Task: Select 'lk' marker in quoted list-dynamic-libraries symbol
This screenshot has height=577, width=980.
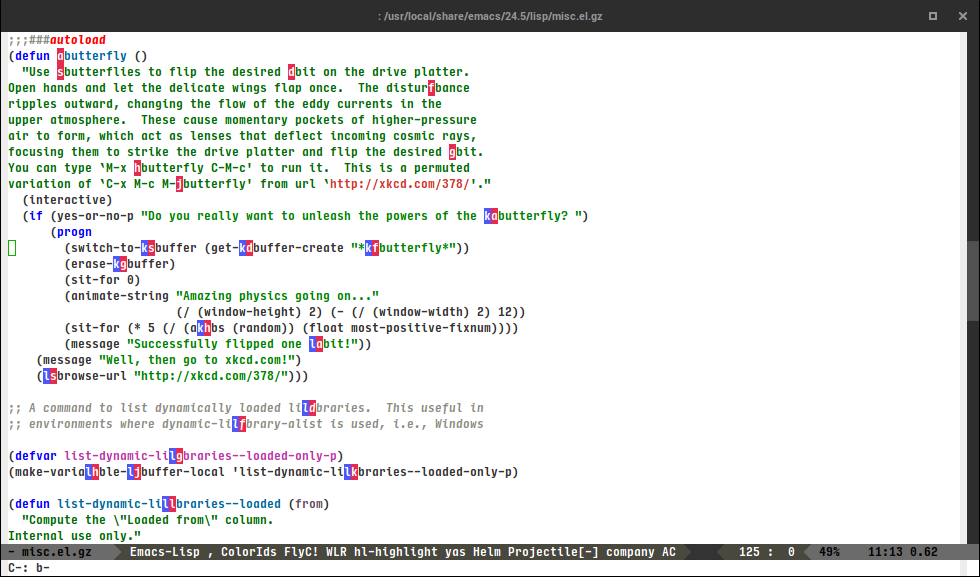Action: pyautogui.click(x=351, y=472)
